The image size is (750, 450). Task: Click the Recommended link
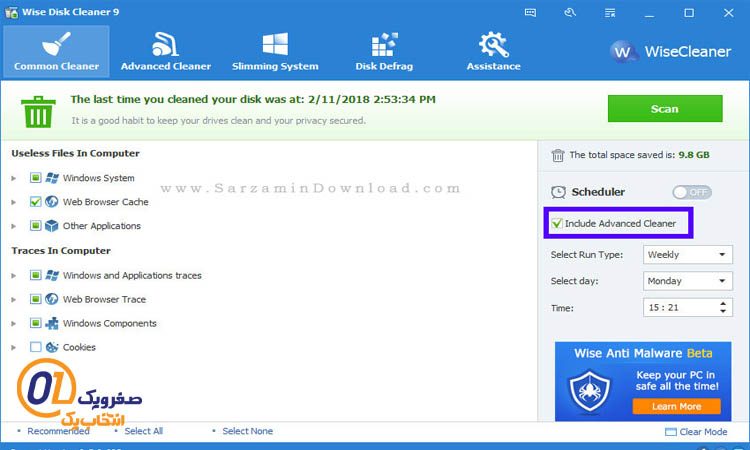click(x=58, y=431)
